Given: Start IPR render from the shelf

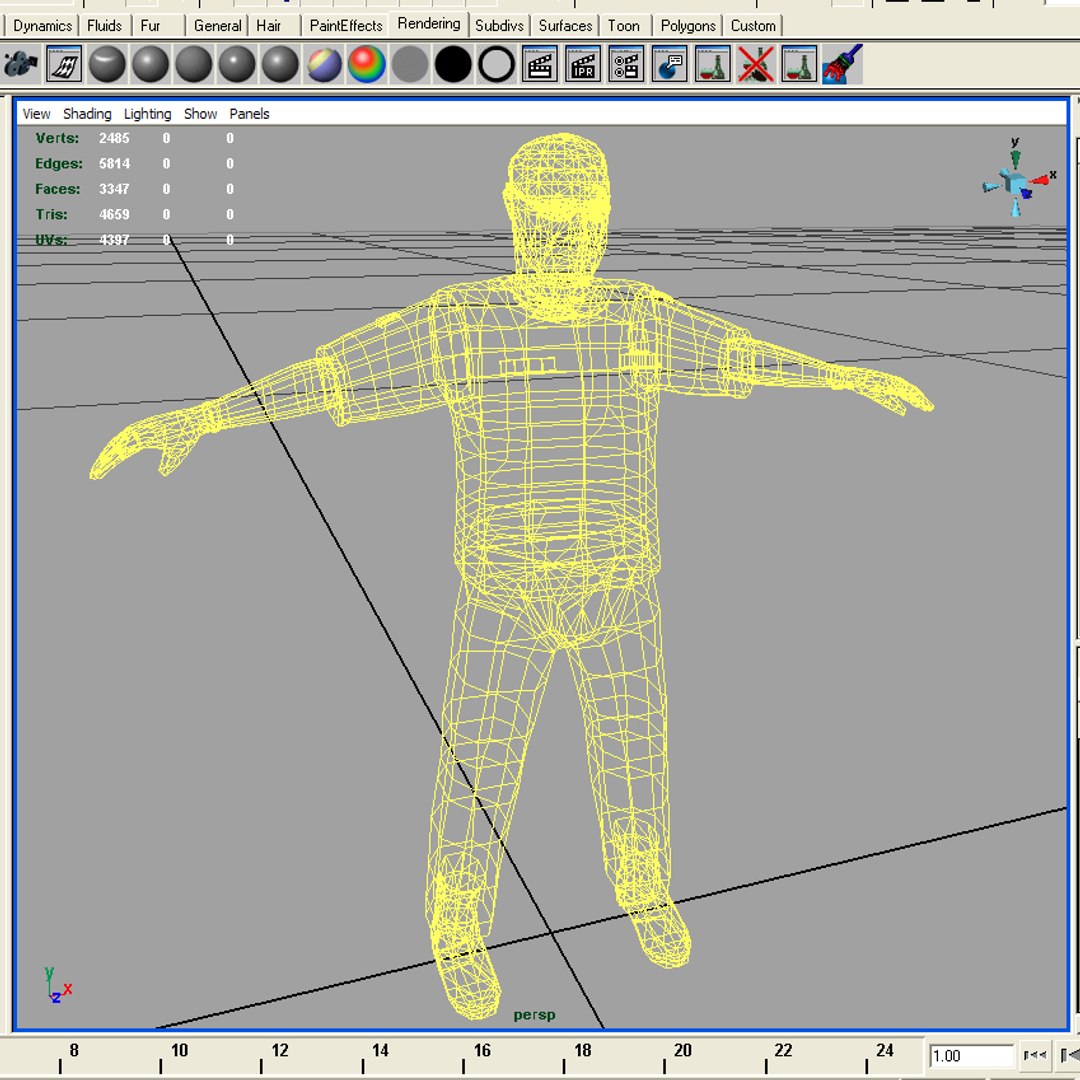Looking at the screenshot, I should coord(583,65).
